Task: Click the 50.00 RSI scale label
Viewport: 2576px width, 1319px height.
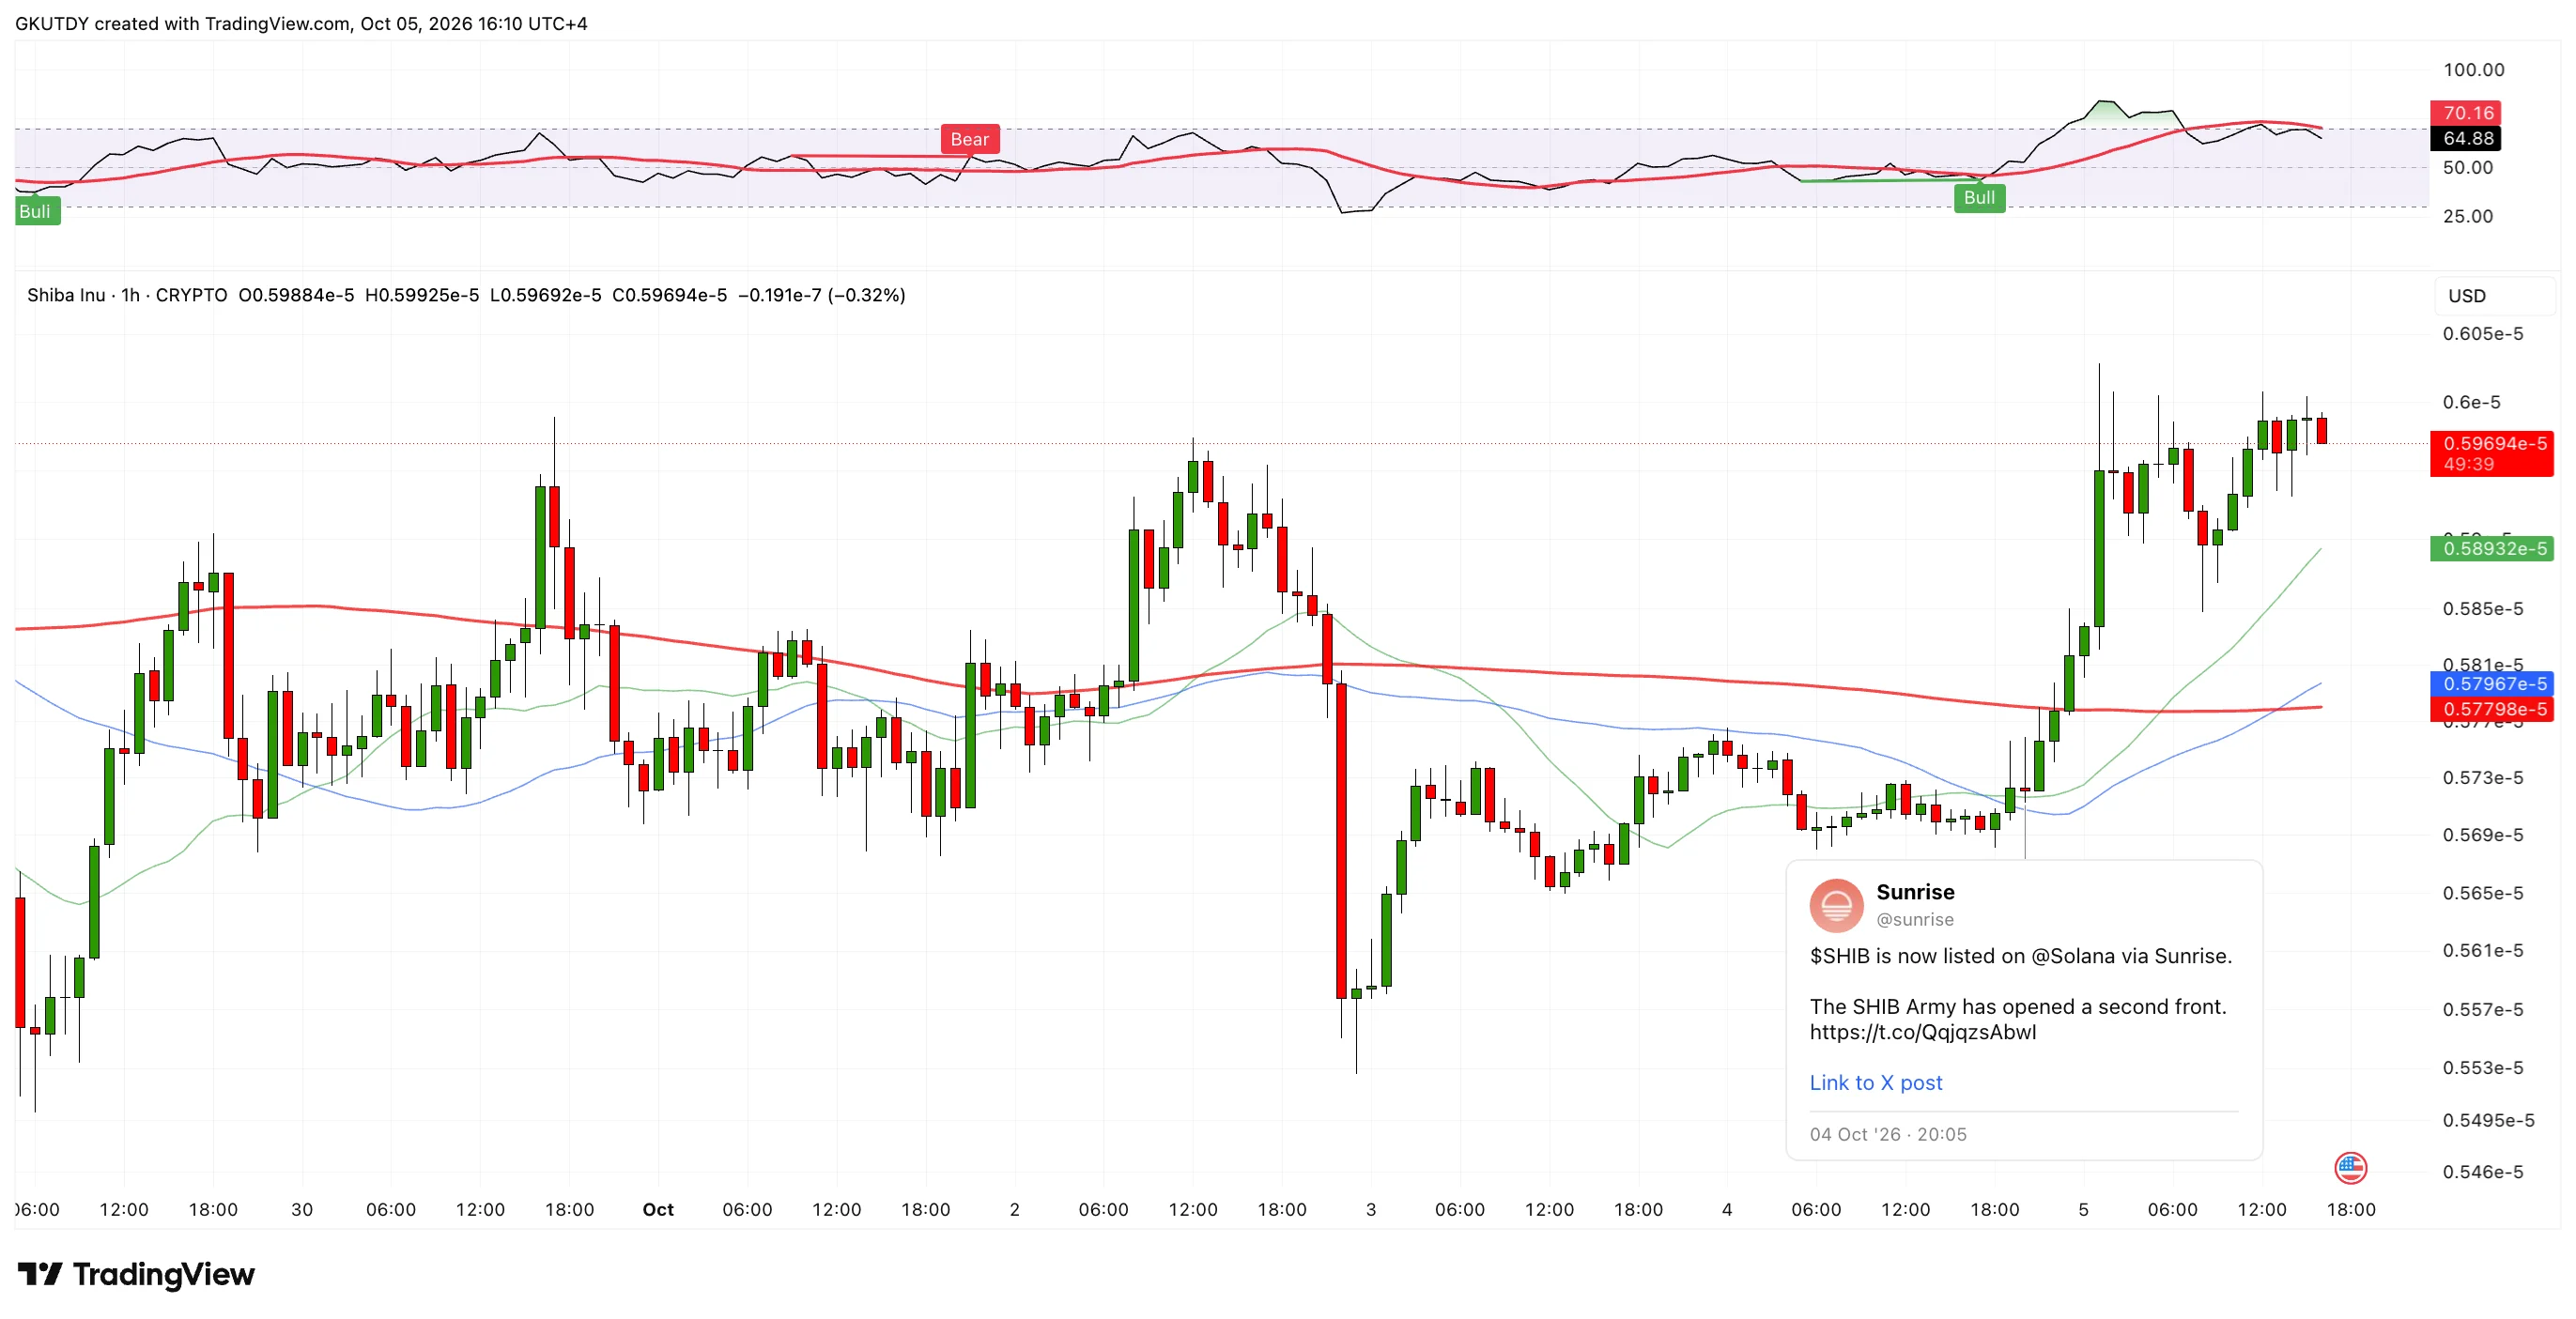Action: (x=2467, y=167)
